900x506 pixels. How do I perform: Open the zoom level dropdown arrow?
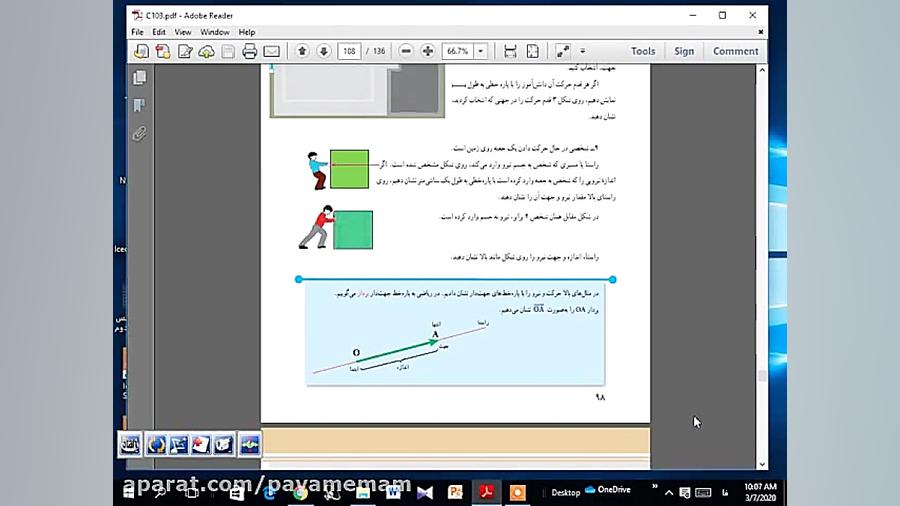pyautogui.click(x=480, y=51)
